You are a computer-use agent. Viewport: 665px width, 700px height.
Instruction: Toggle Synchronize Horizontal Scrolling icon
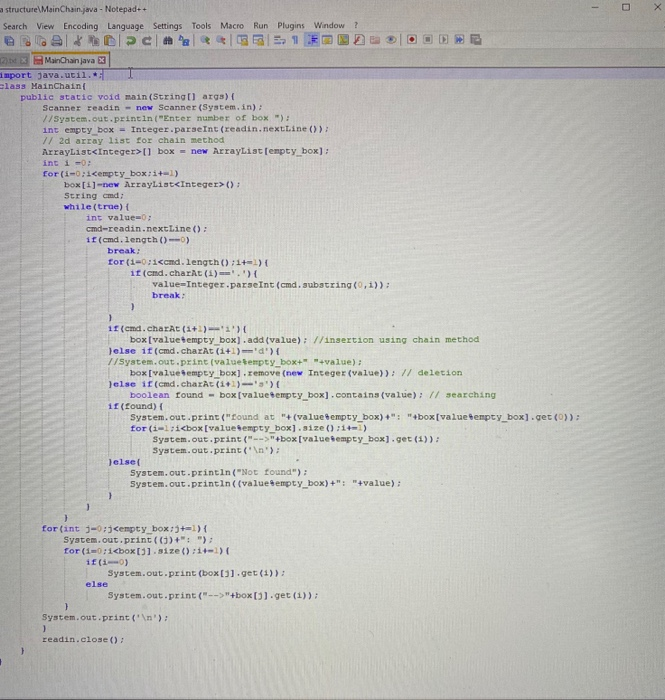pyautogui.click(x=258, y=40)
